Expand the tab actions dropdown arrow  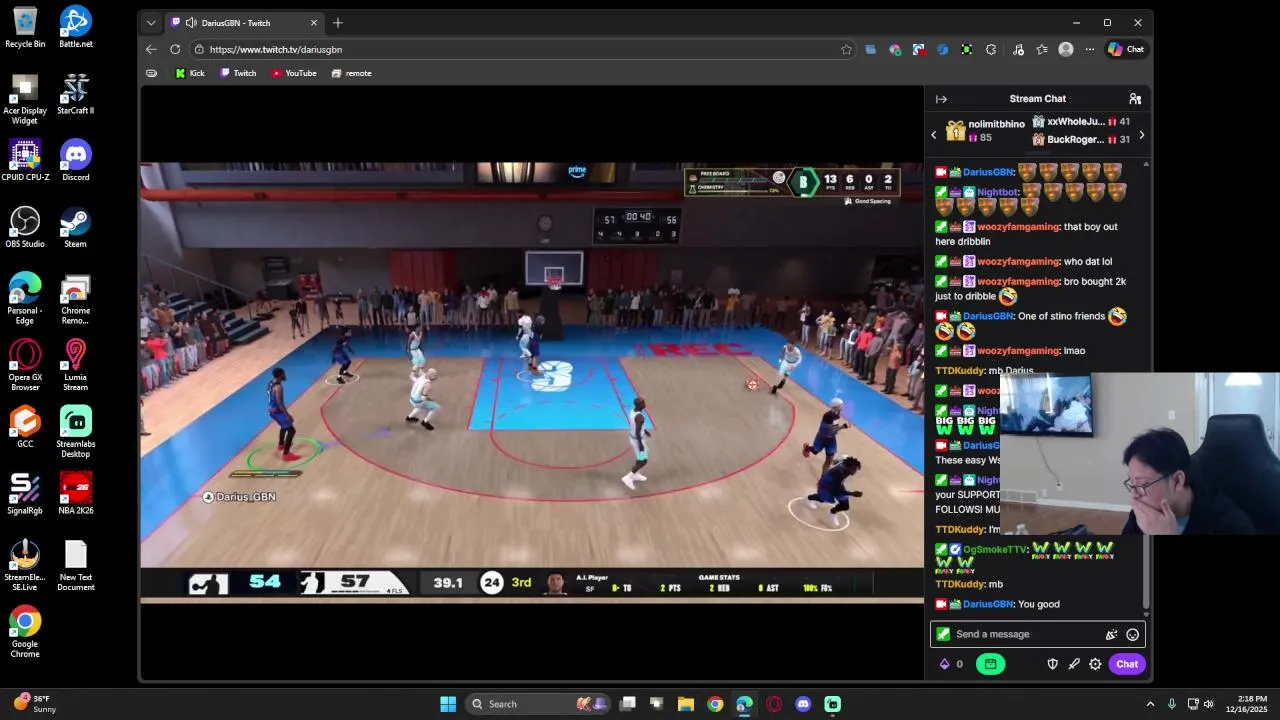[x=151, y=23]
